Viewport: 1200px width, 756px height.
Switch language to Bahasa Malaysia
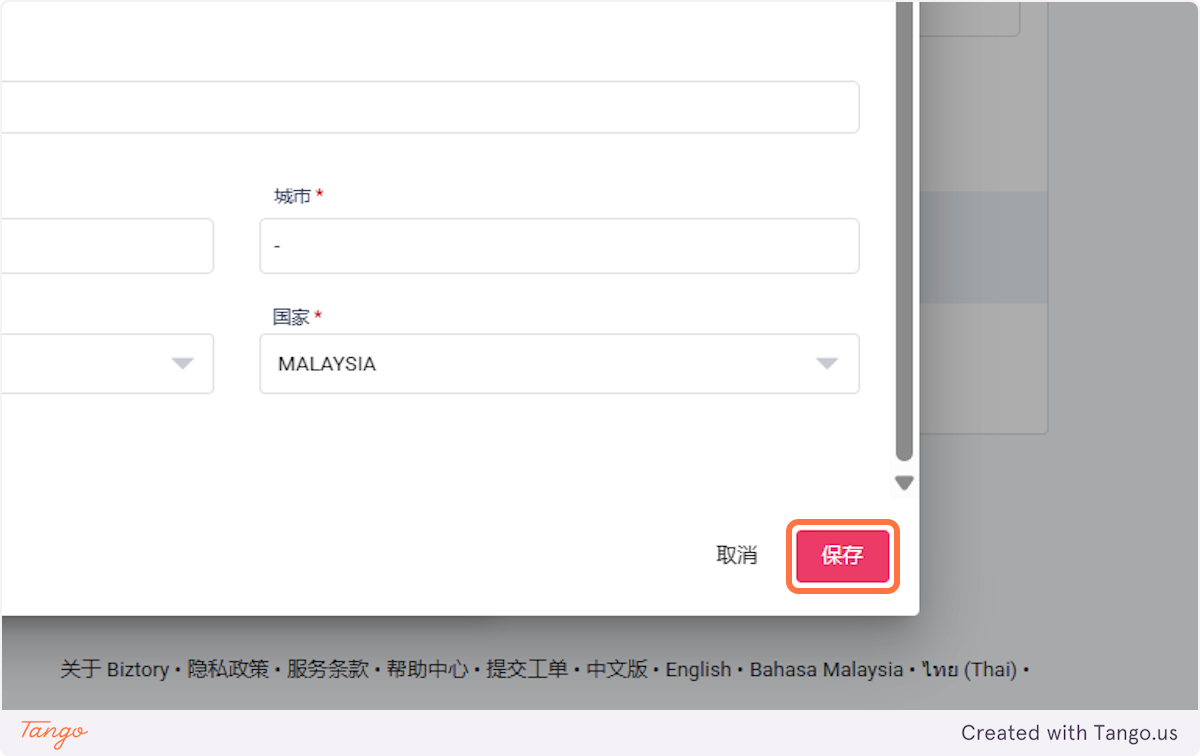pos(826,669)
